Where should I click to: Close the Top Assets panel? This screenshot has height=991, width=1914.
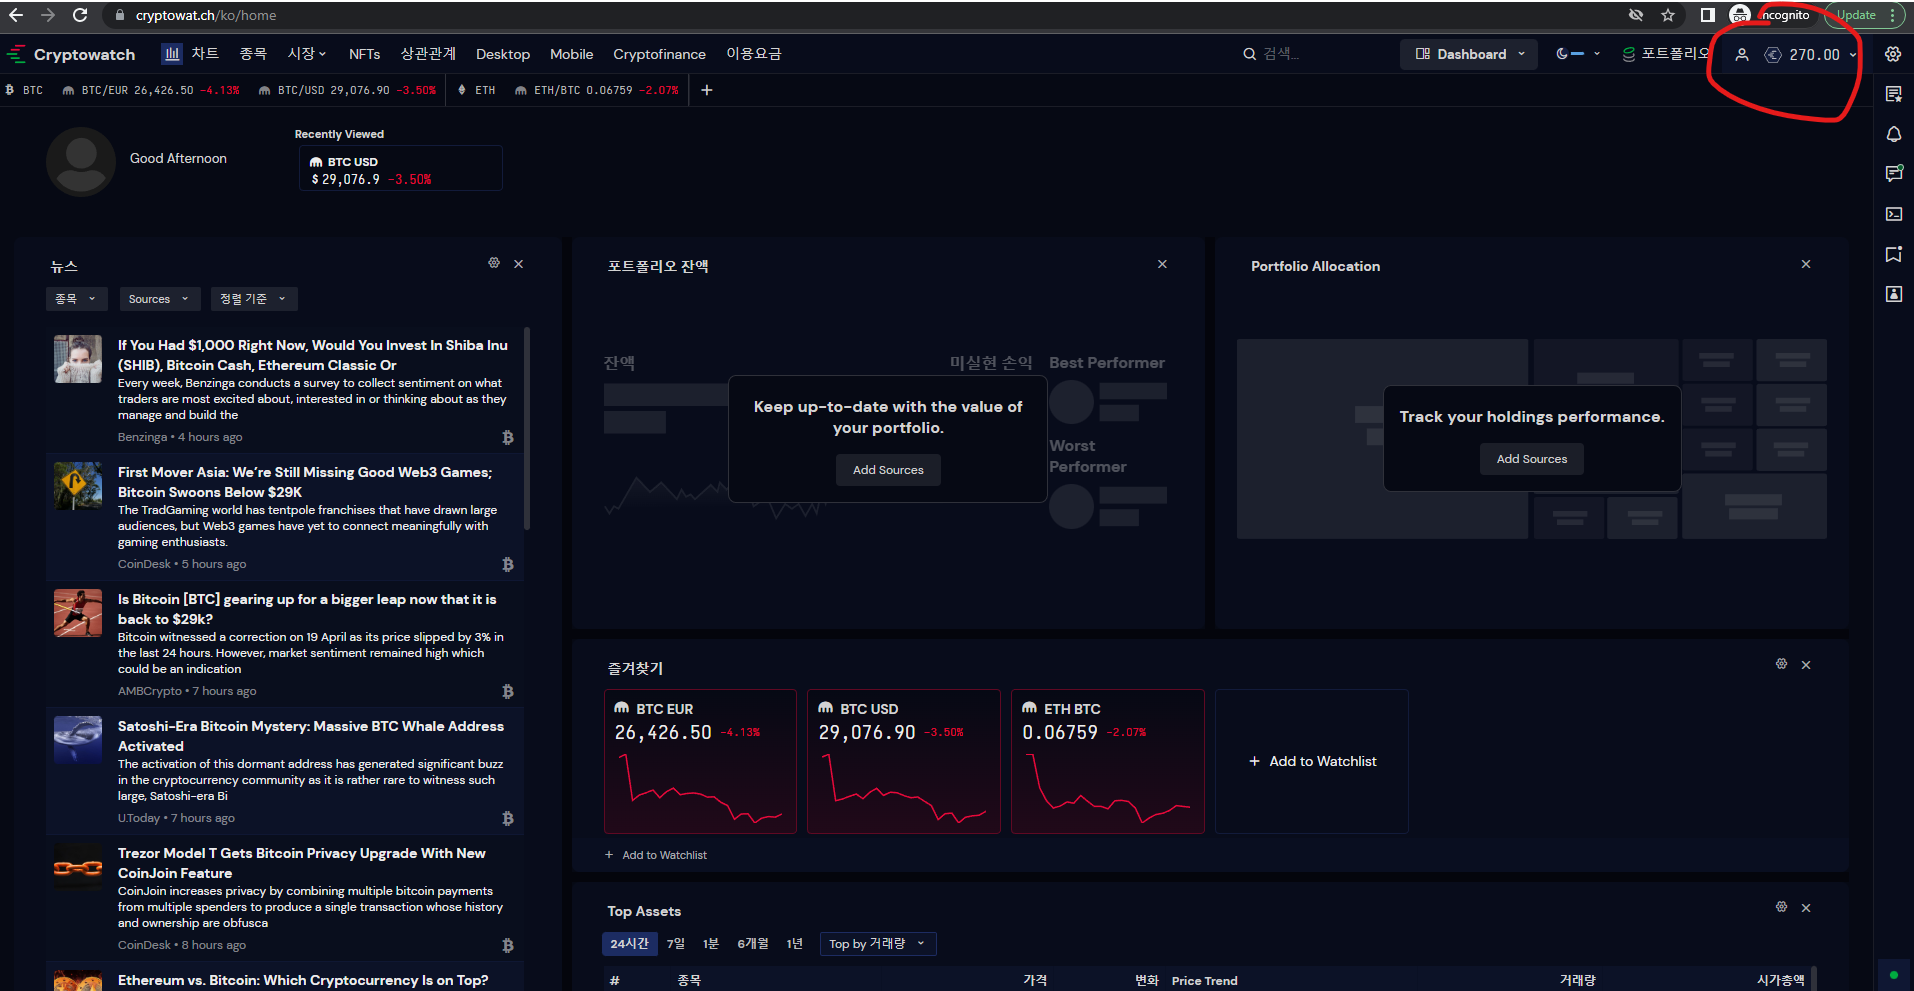tap(1806, 908)
